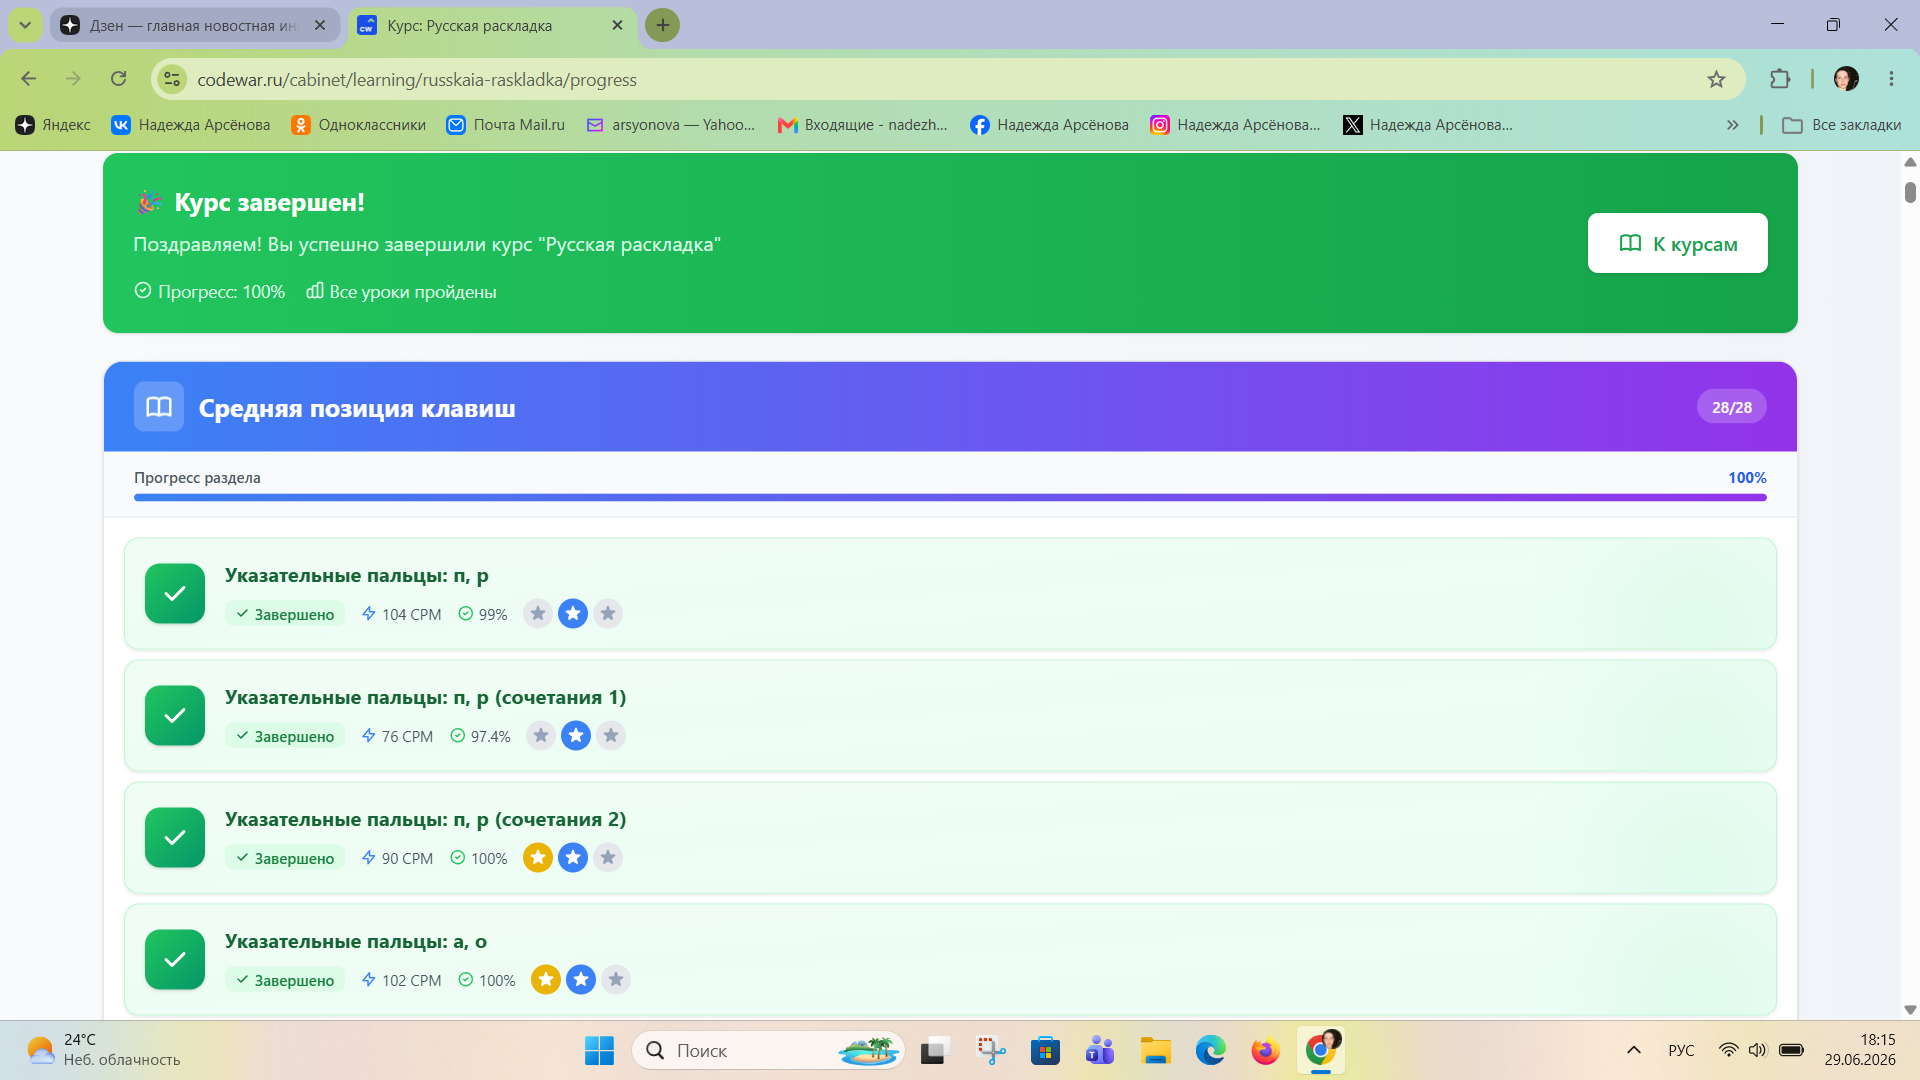Screen dimensions: 1920x1080
Task: Click the first star of 'сочетания 1' lesson
Action: pos(541,736)
